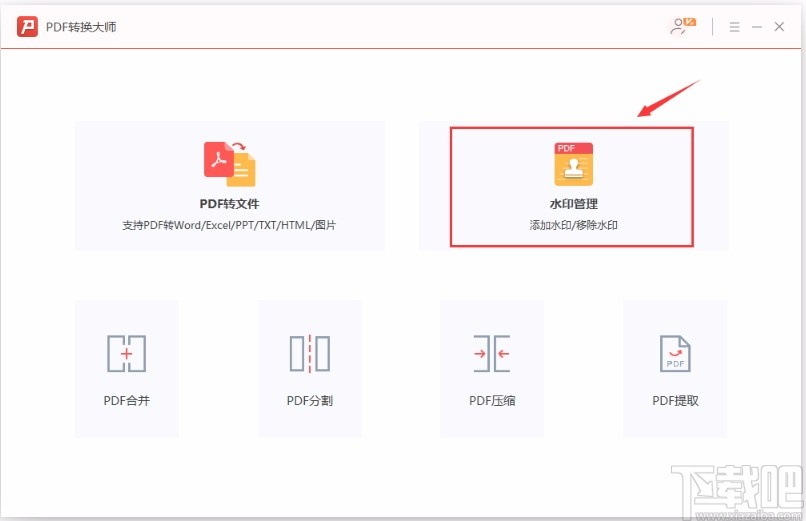The width and height of the screenshot is (806, 521).
Task: Click the PDF转文件 conversion icon
Action: [x=230, y=164]
